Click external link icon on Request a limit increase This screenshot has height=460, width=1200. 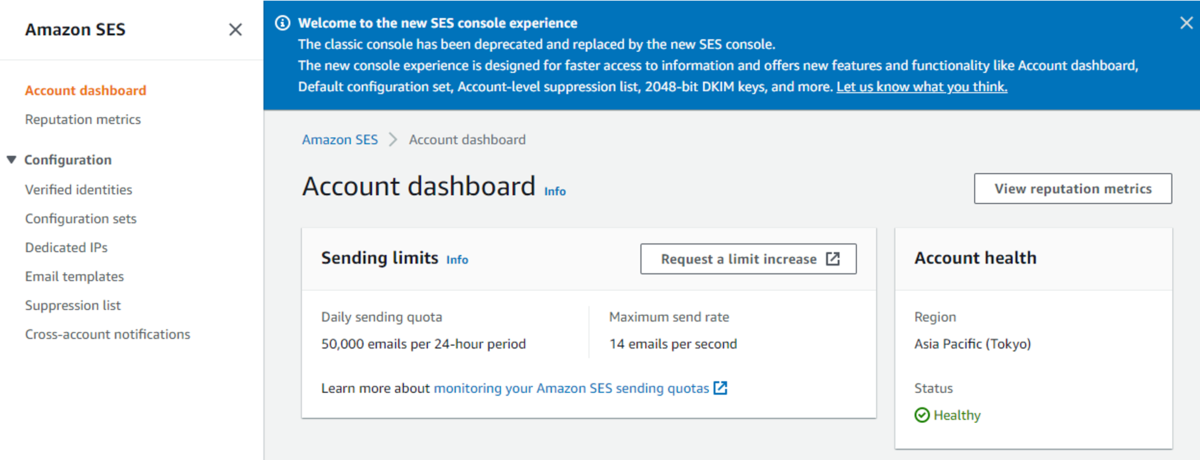(x=833, y=259)
